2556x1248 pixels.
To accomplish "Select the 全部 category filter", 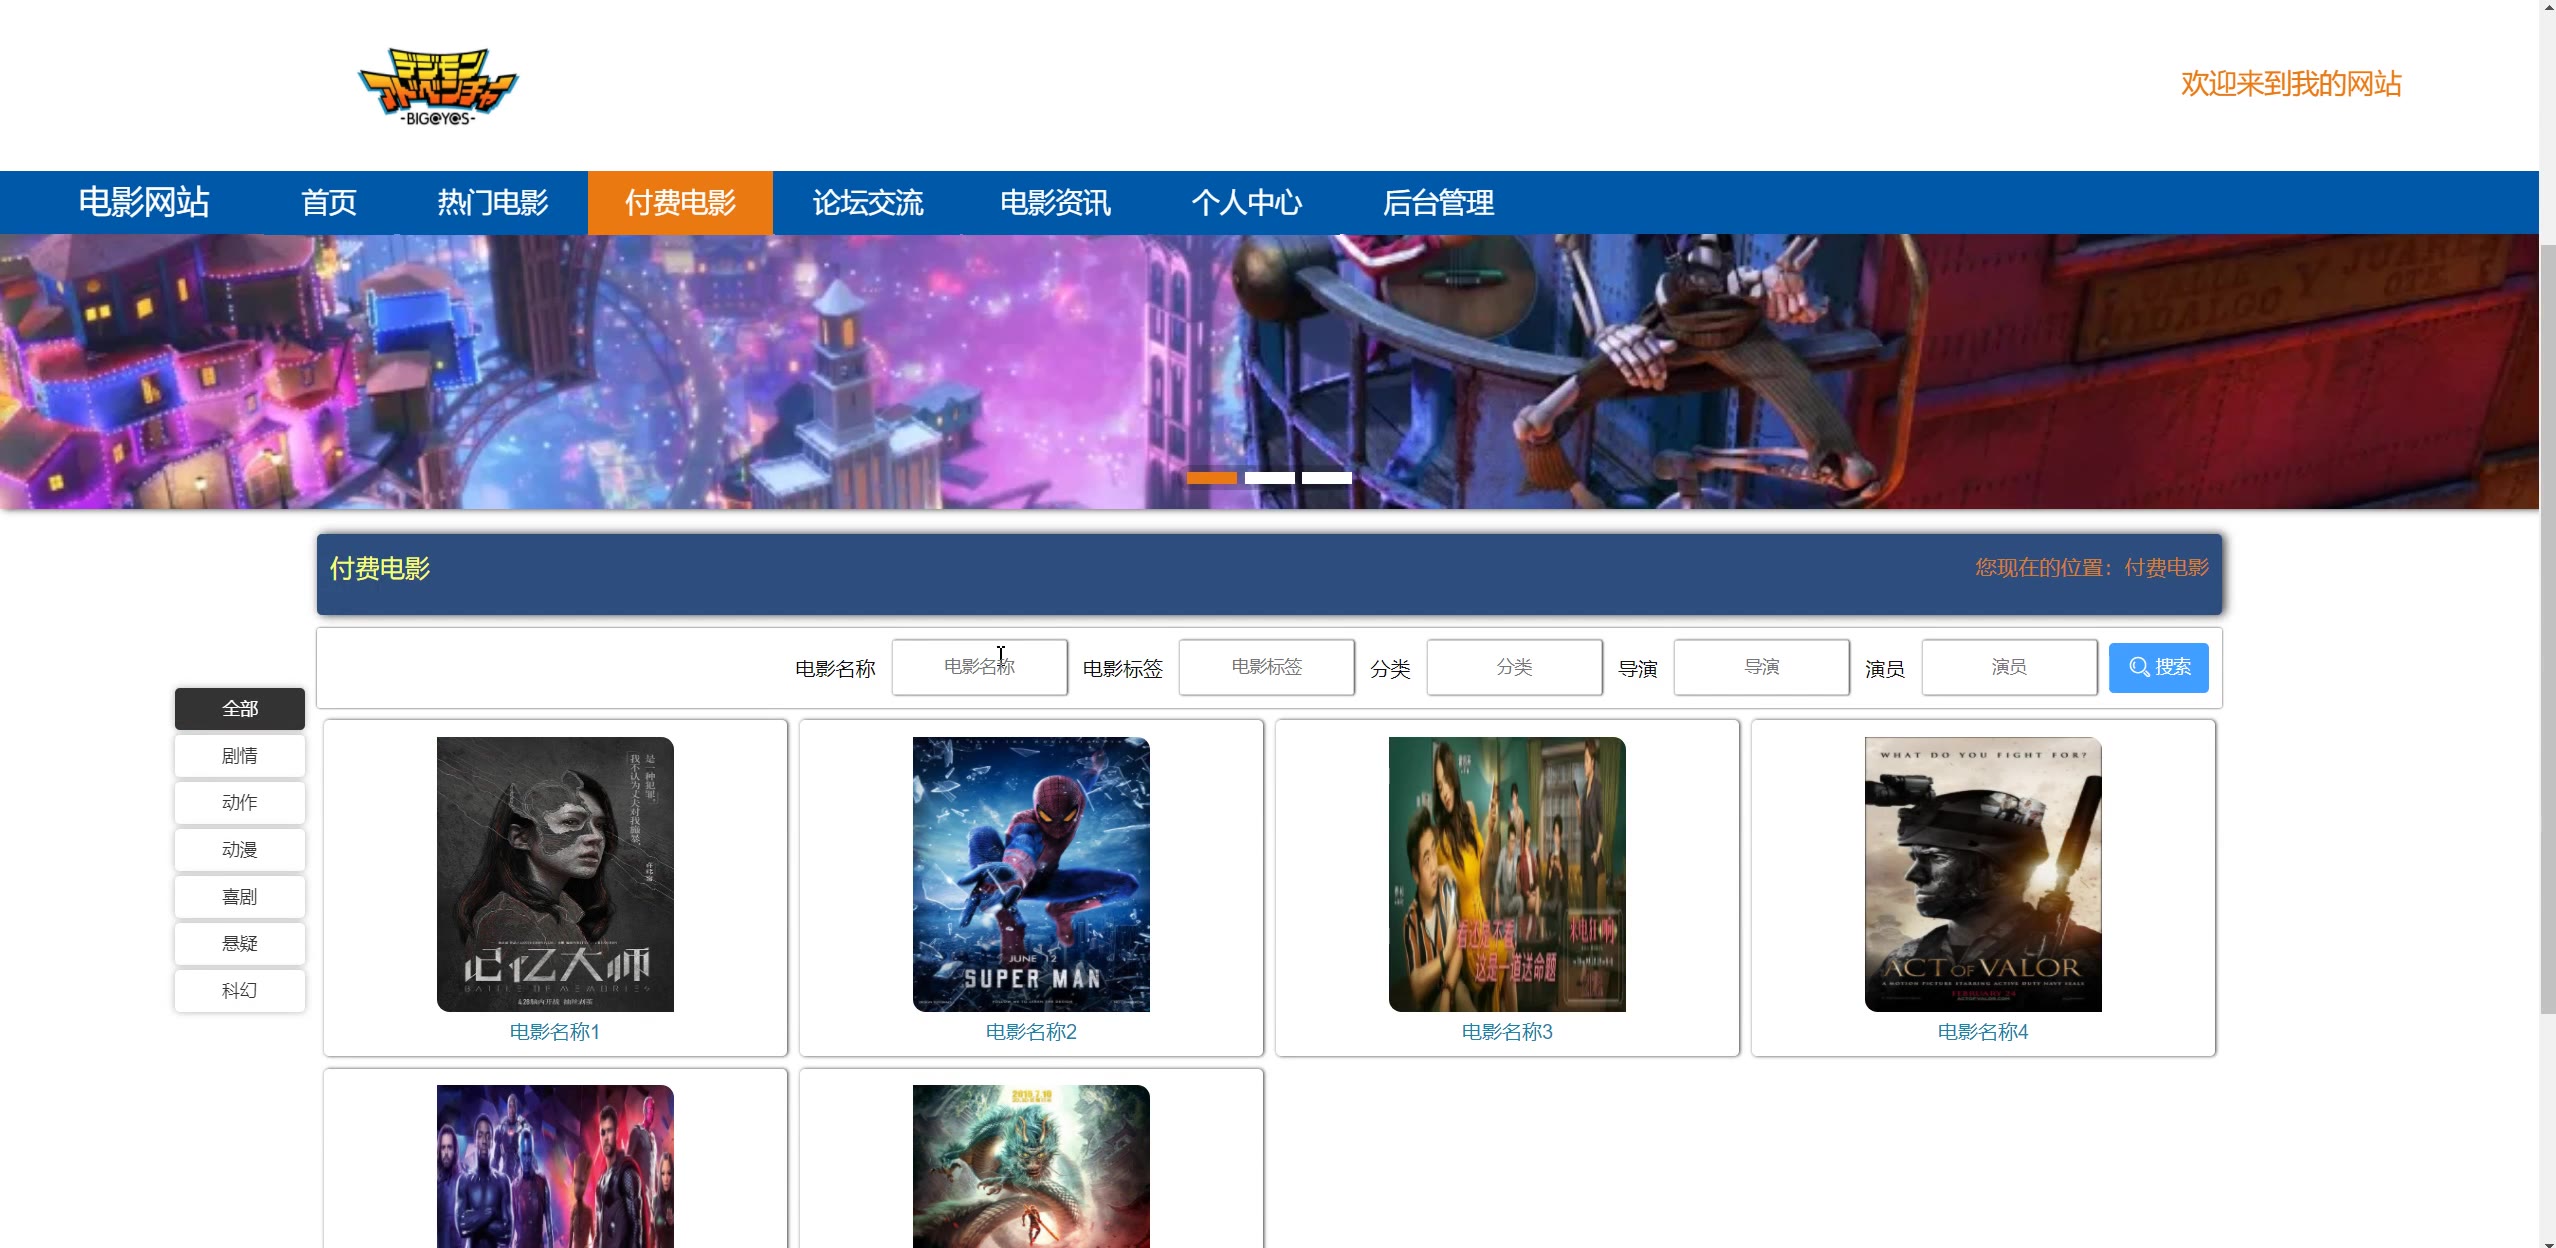I will 240,709.
